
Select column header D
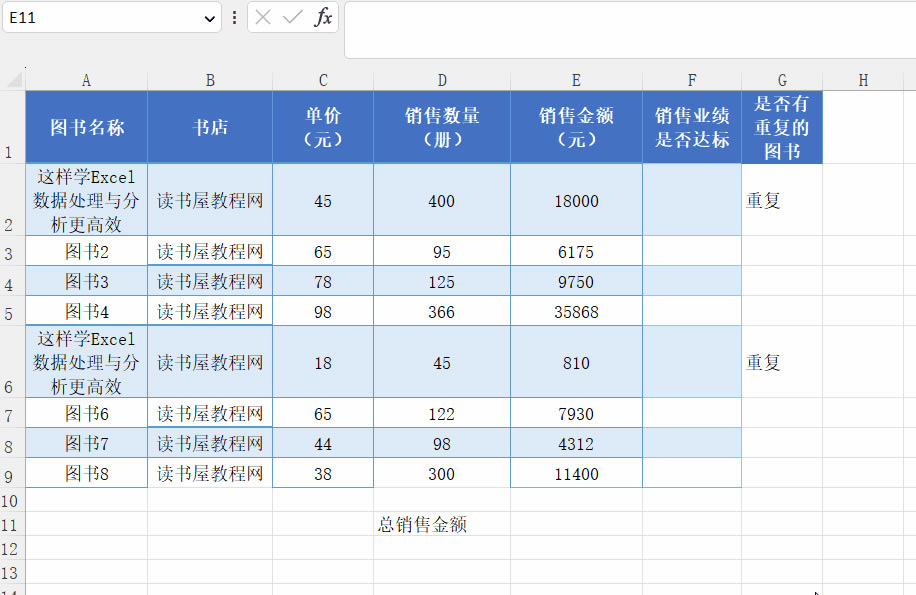[442, 78]
